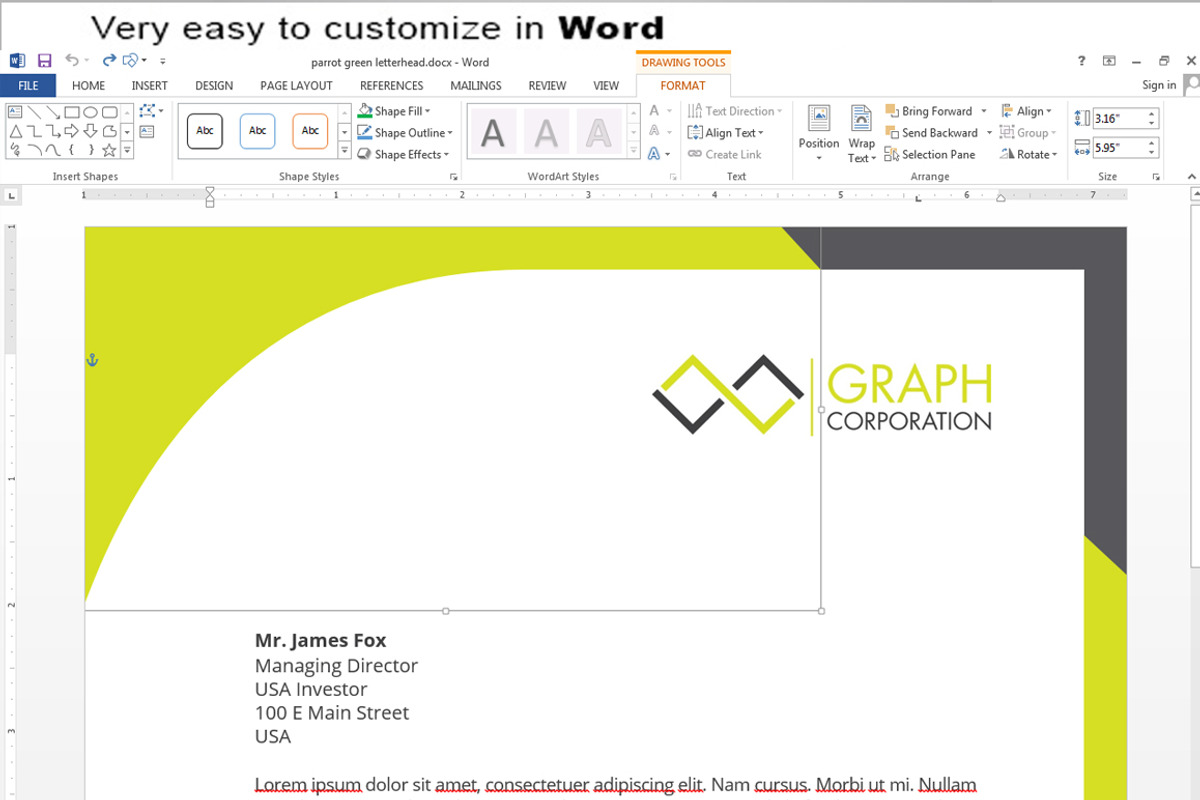The height and width of the screenshot is (800, 1200).
Task: Click the object anchor icon in the margin
Action: coord(92,360)
